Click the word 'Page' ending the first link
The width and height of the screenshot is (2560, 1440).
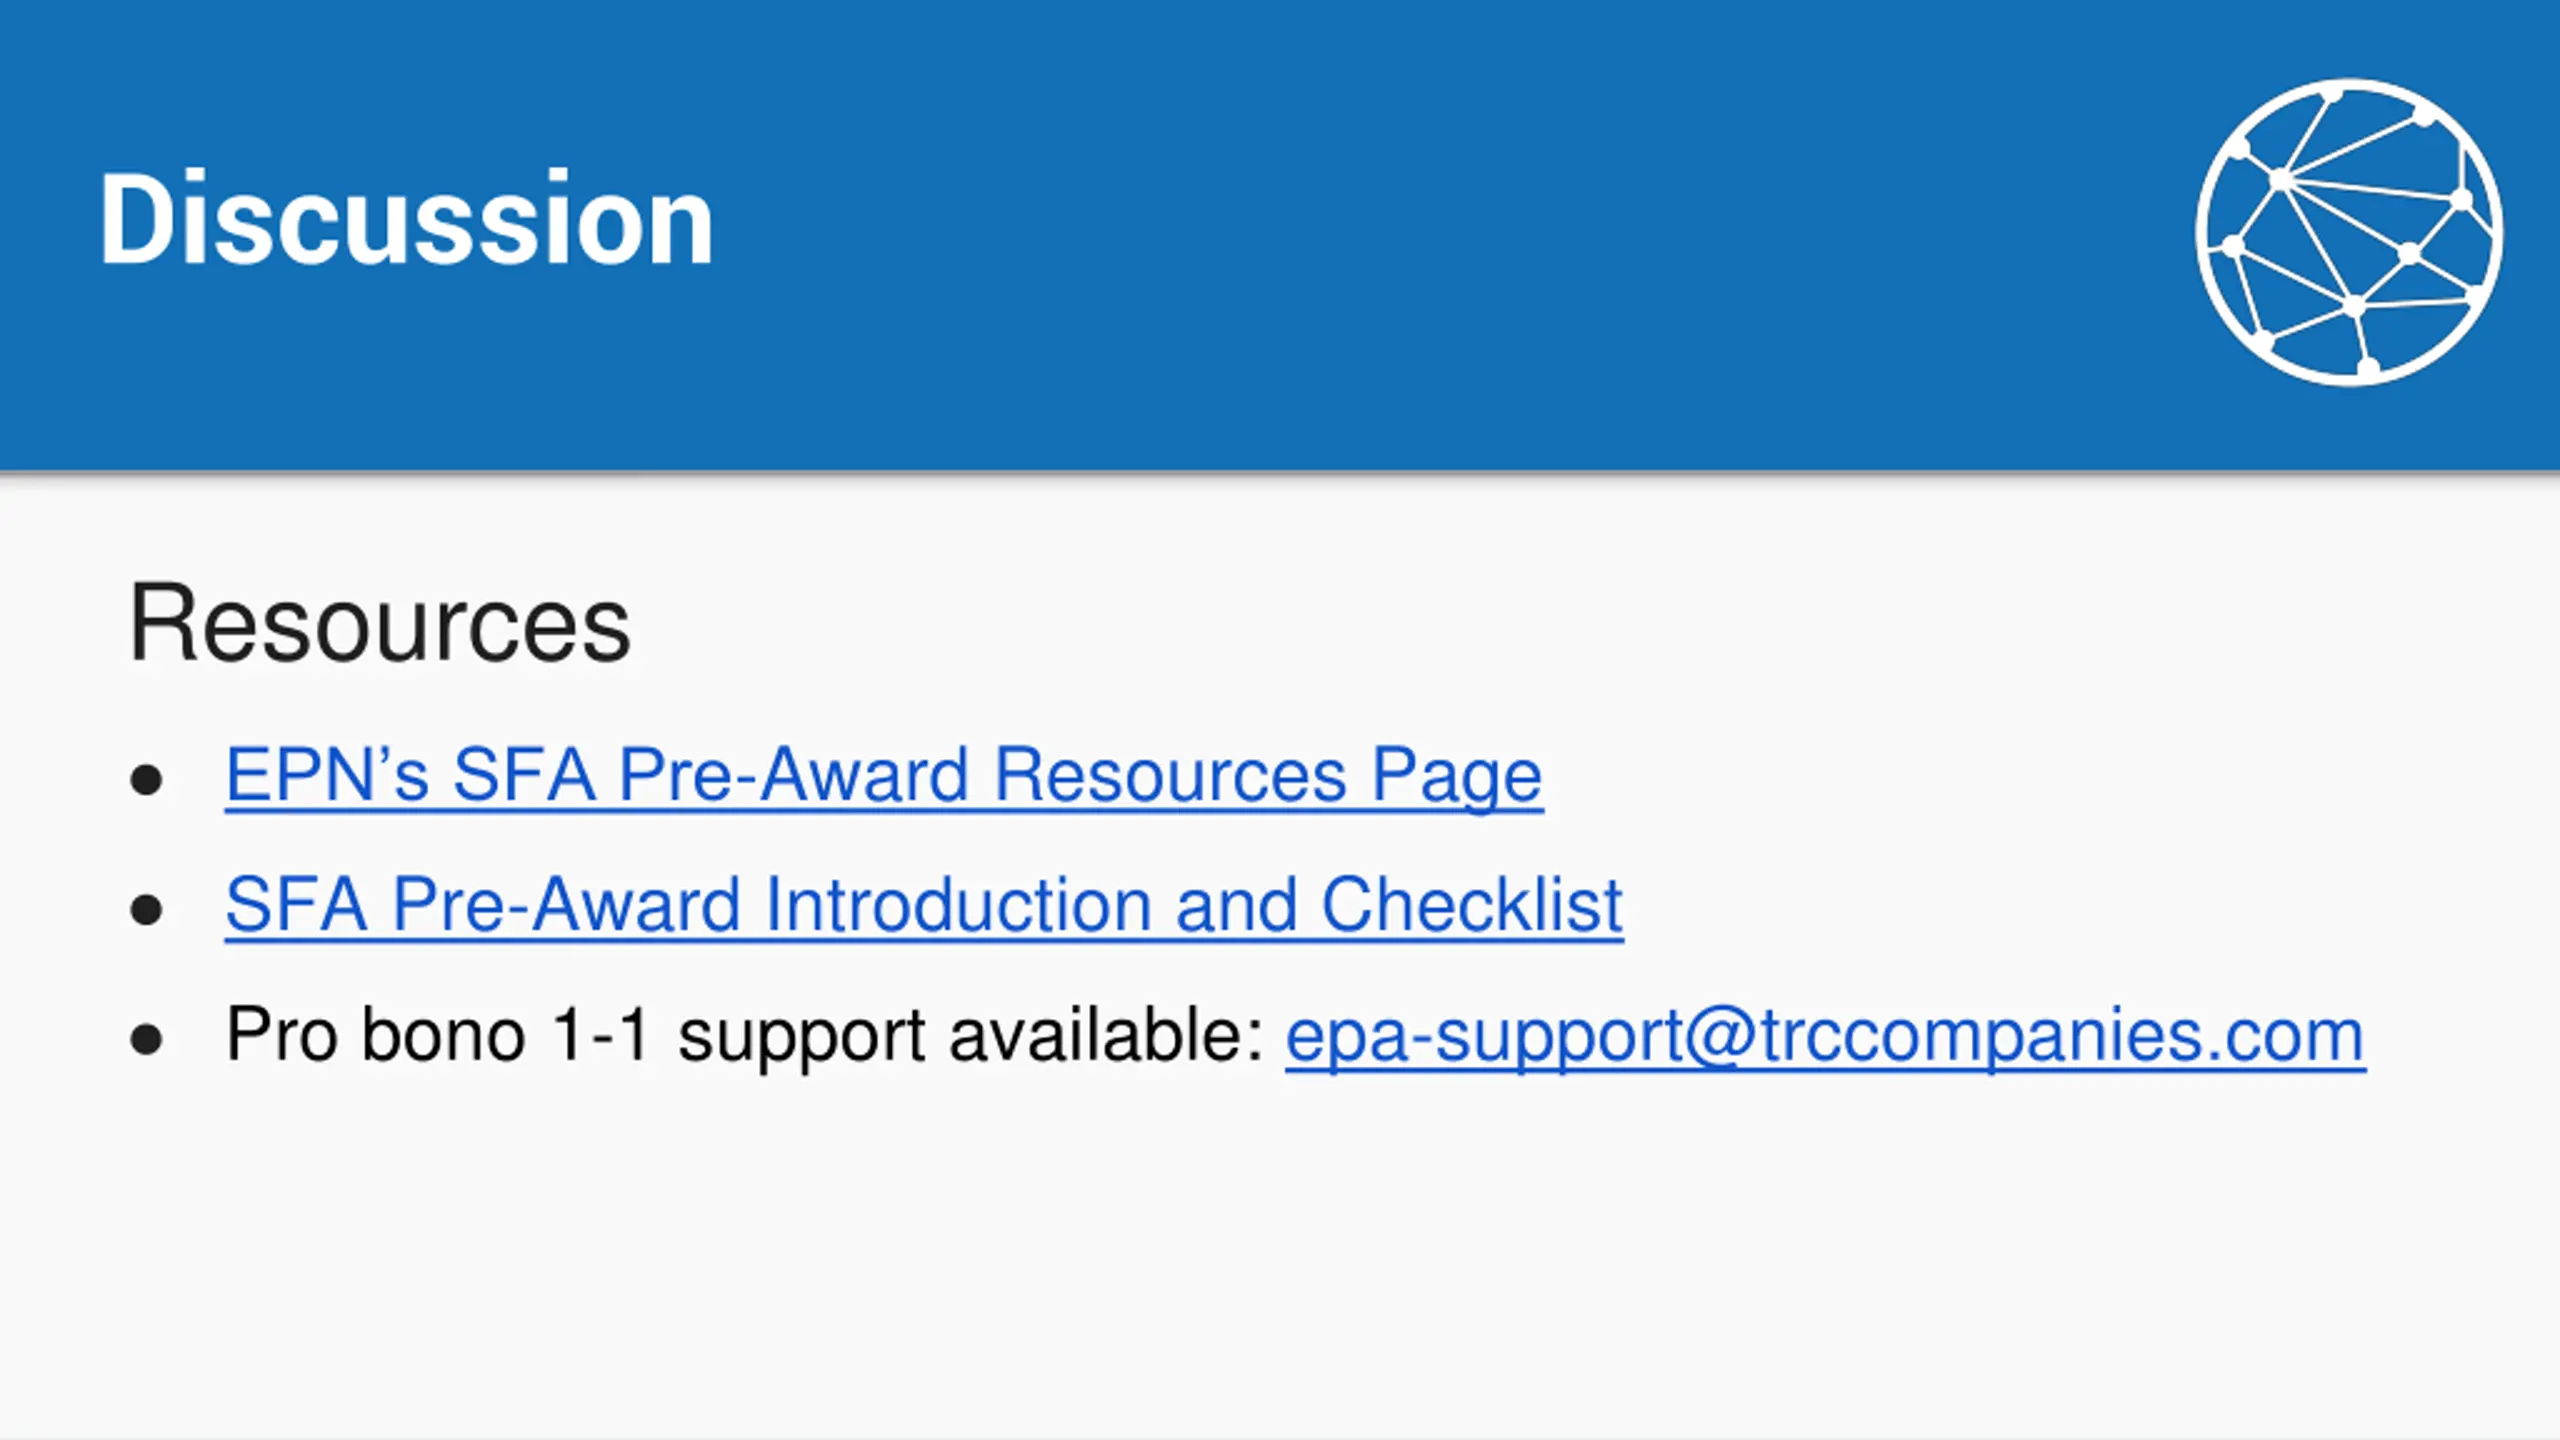(x=1457, y=776)
